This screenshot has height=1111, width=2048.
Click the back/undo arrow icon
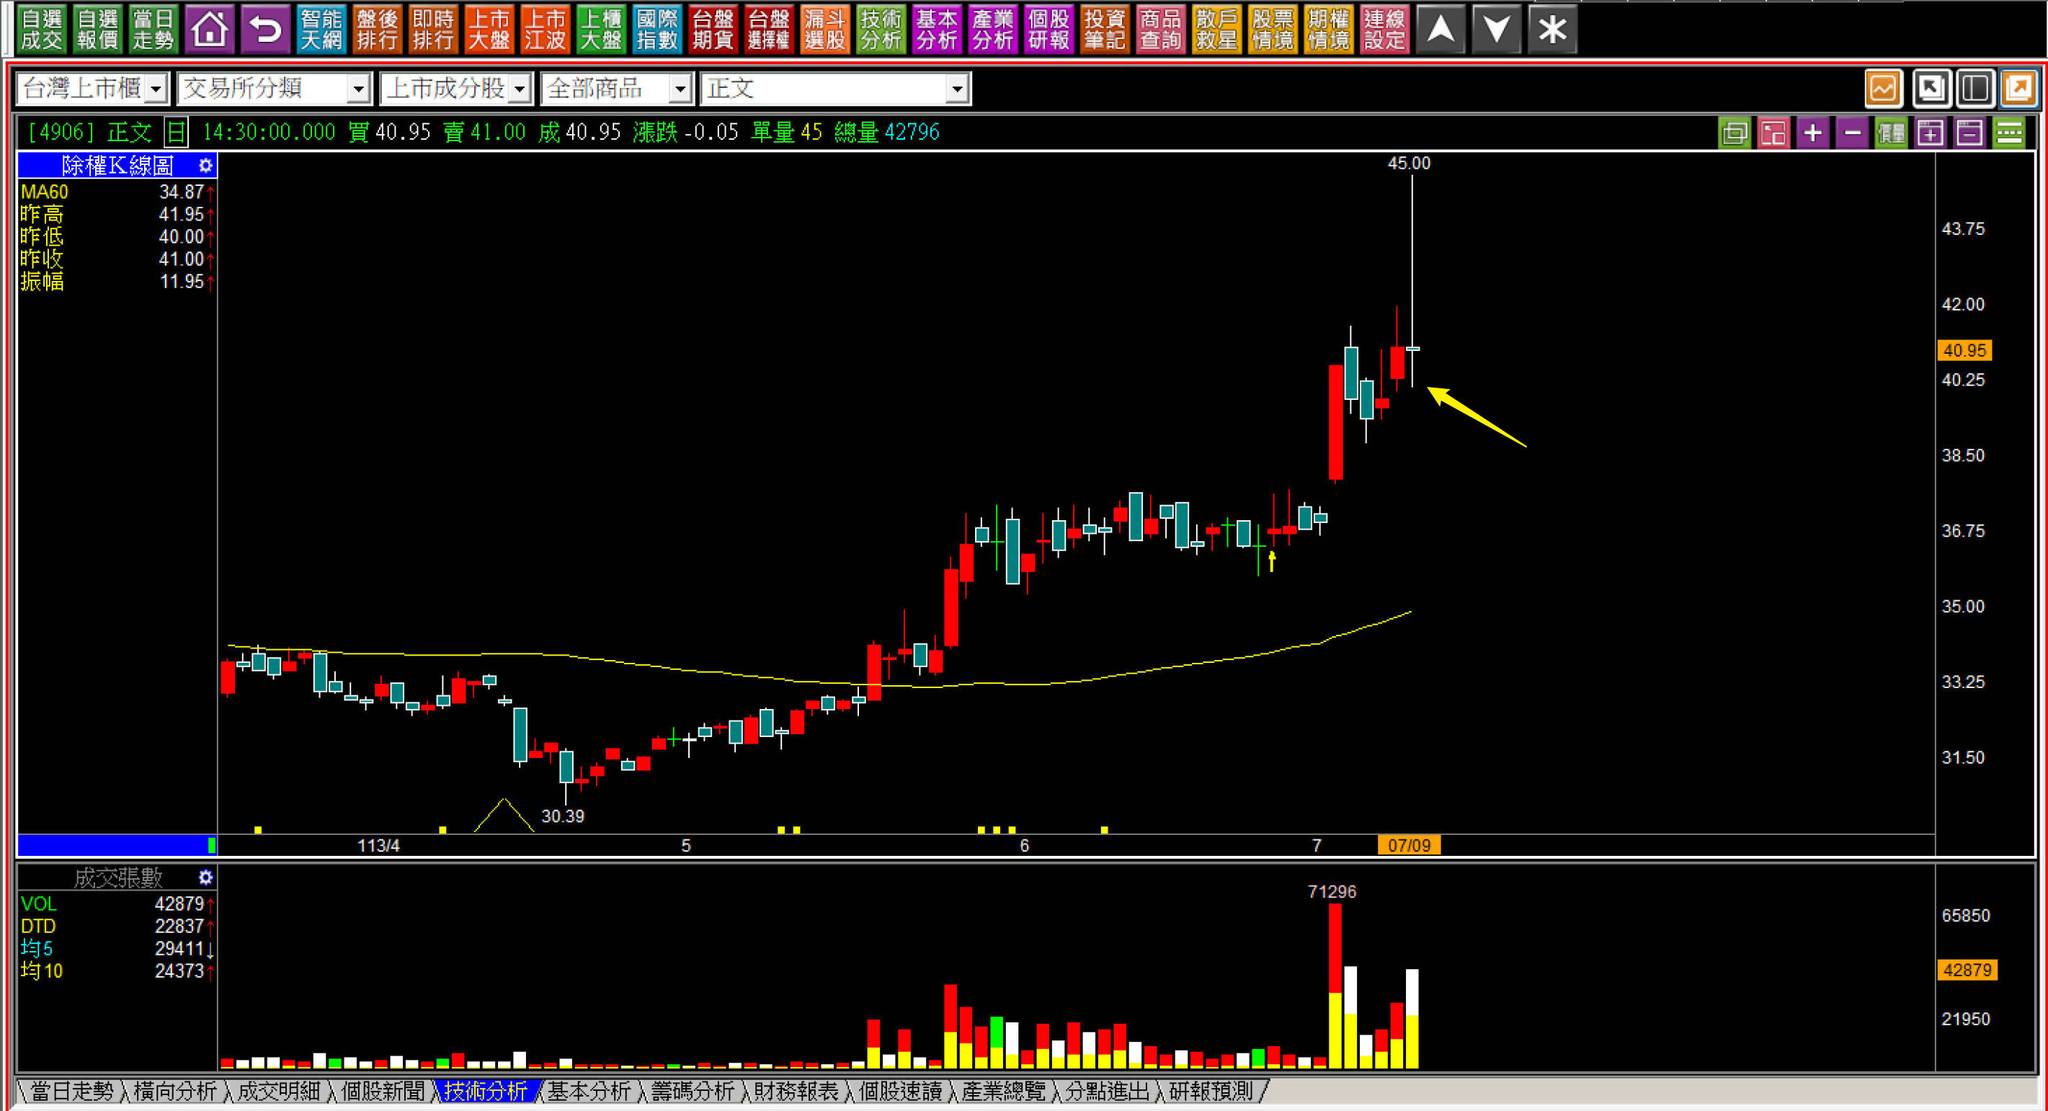pos(265,29)
